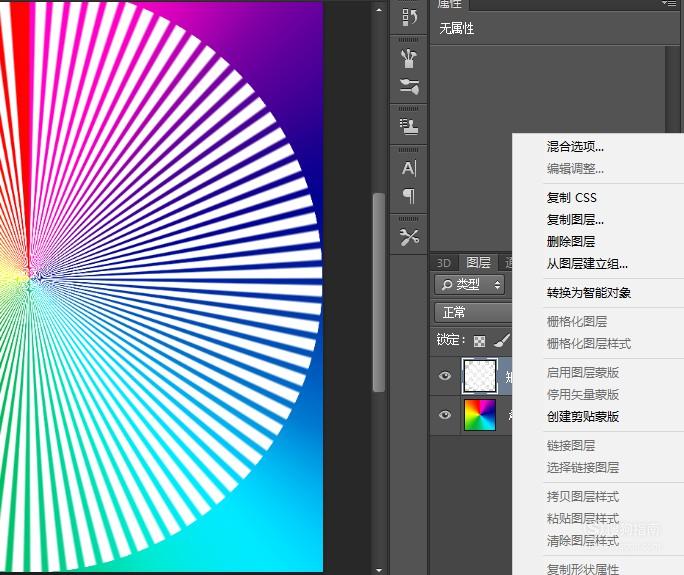Click the 清除图层样式 menu entry
684x575 pixels.
click(x=583, y=541)
